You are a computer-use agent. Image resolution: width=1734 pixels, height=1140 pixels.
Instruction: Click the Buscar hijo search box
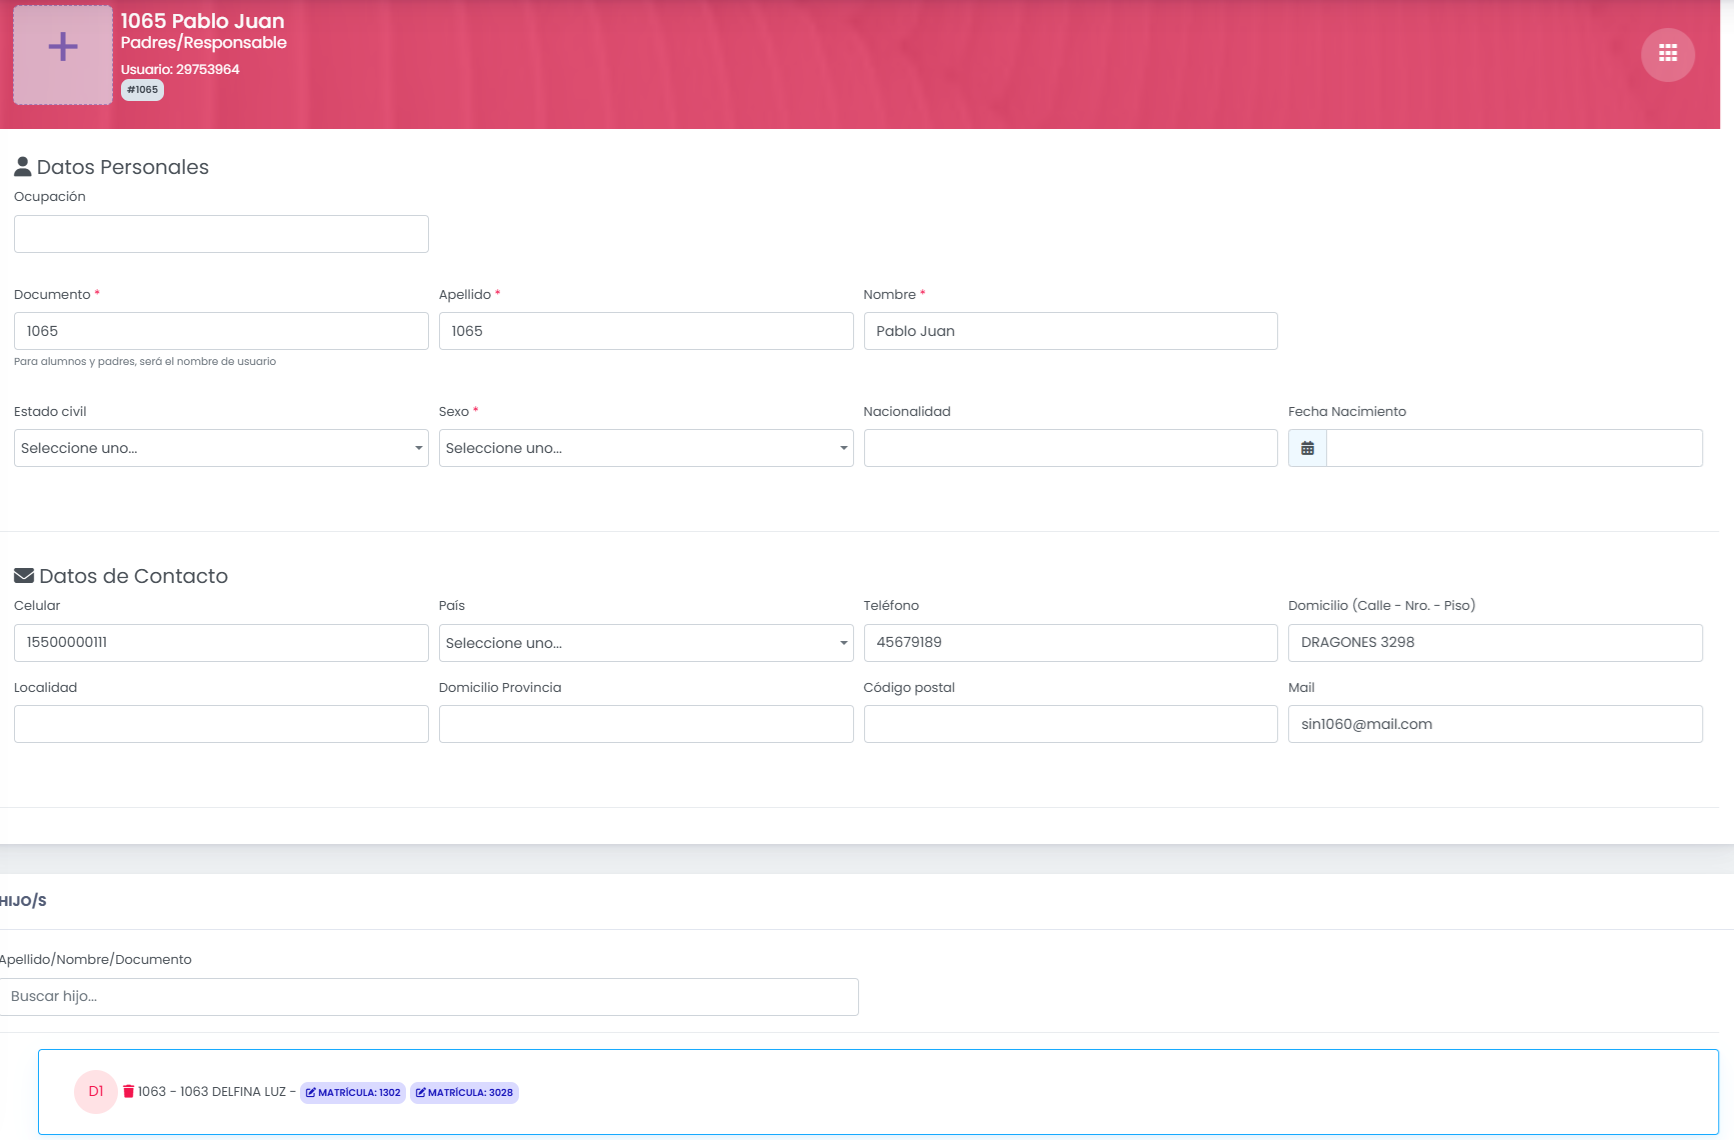click(429, 997)
